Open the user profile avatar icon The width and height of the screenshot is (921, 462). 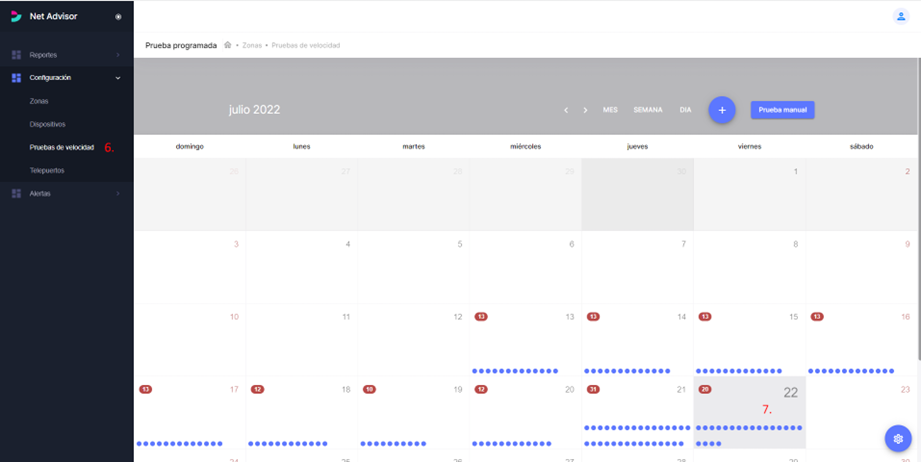900,16
